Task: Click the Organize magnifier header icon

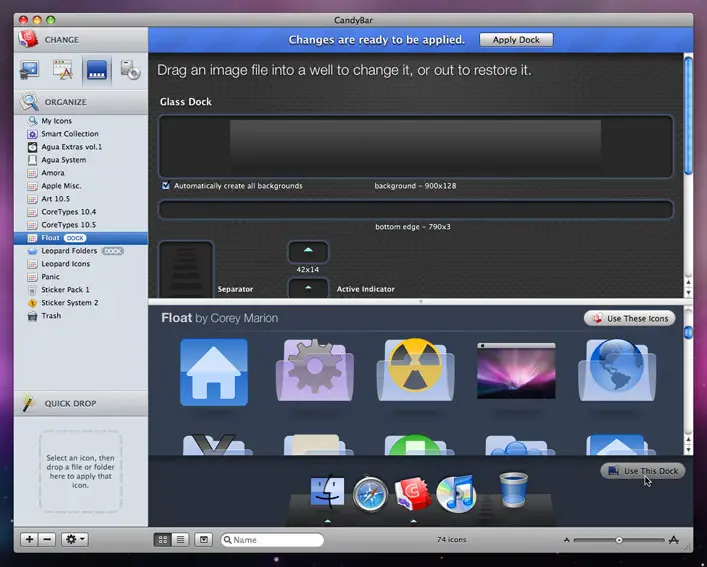Action: (29, 101)
